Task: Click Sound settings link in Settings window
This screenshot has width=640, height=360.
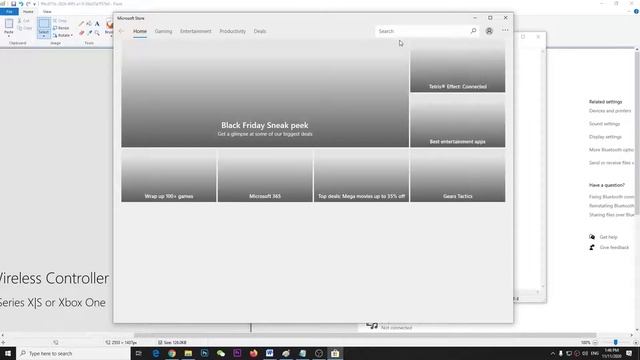Action: click(x=604, y=124)
